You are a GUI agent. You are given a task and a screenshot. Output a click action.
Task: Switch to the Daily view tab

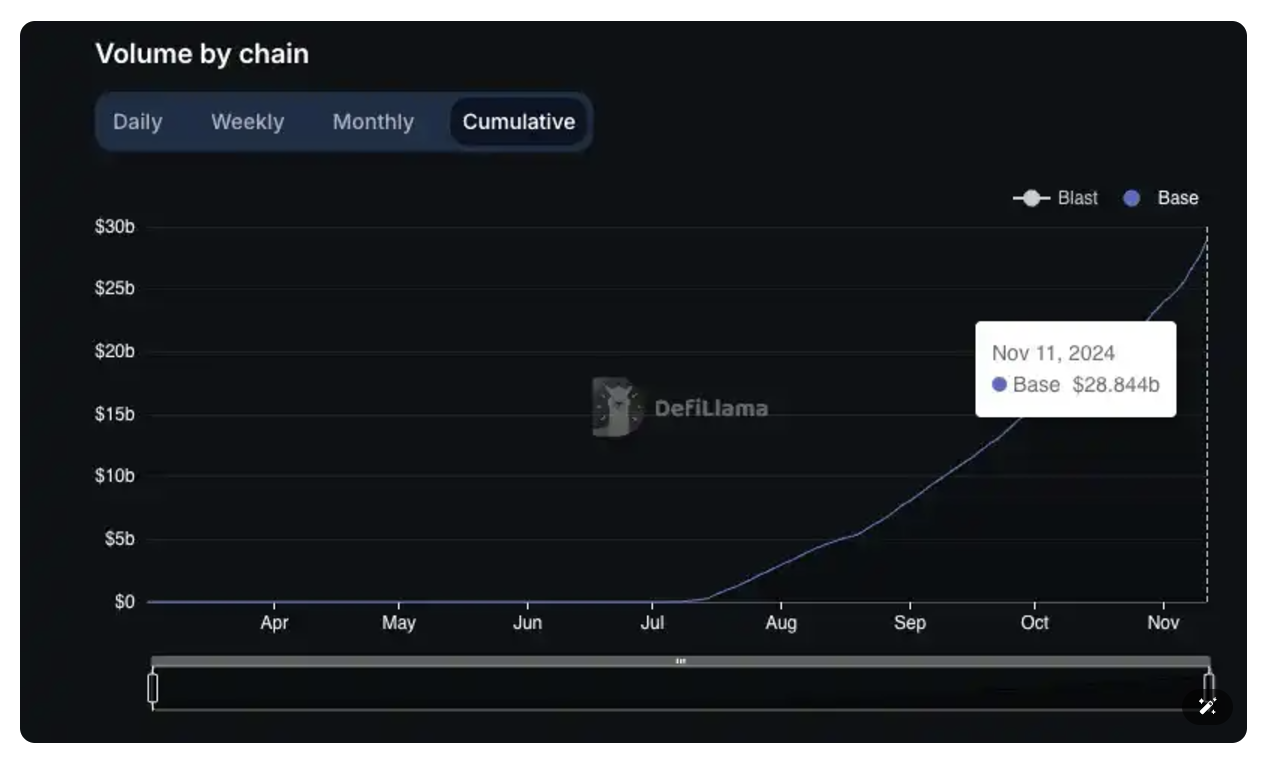pos(137,122)
